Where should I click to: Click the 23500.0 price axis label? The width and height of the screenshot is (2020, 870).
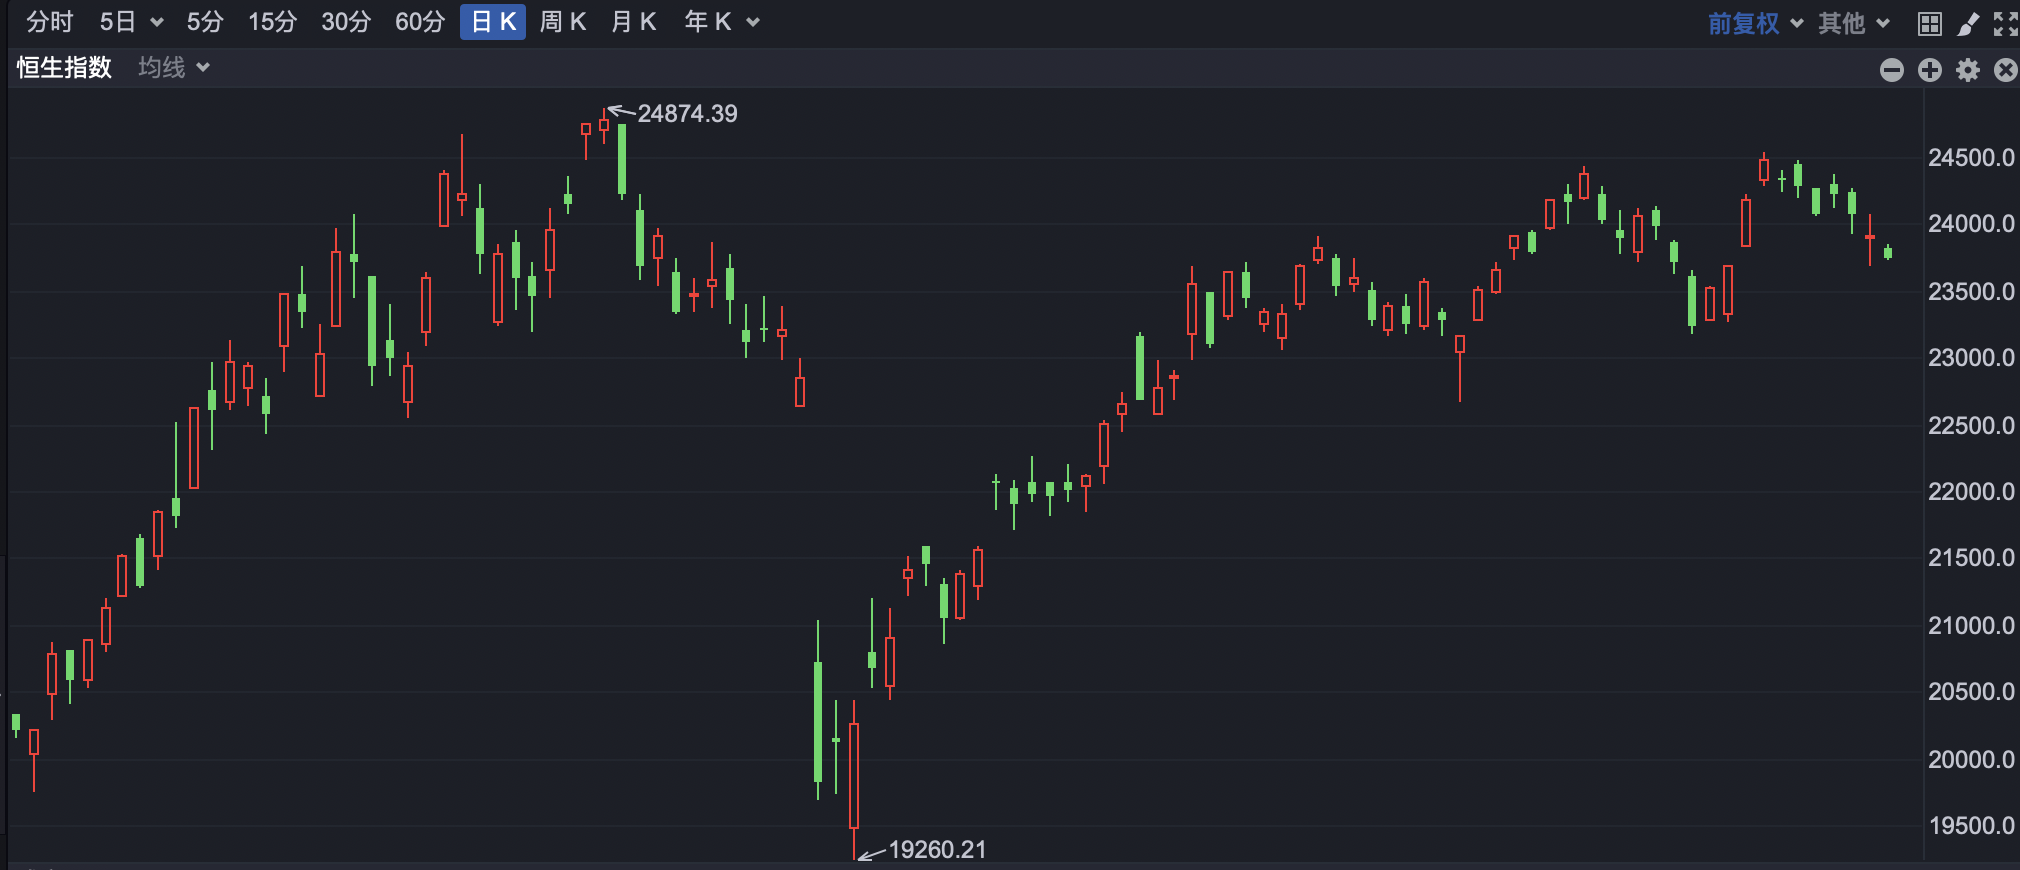pyautogui.click(x=1971, y=291)
